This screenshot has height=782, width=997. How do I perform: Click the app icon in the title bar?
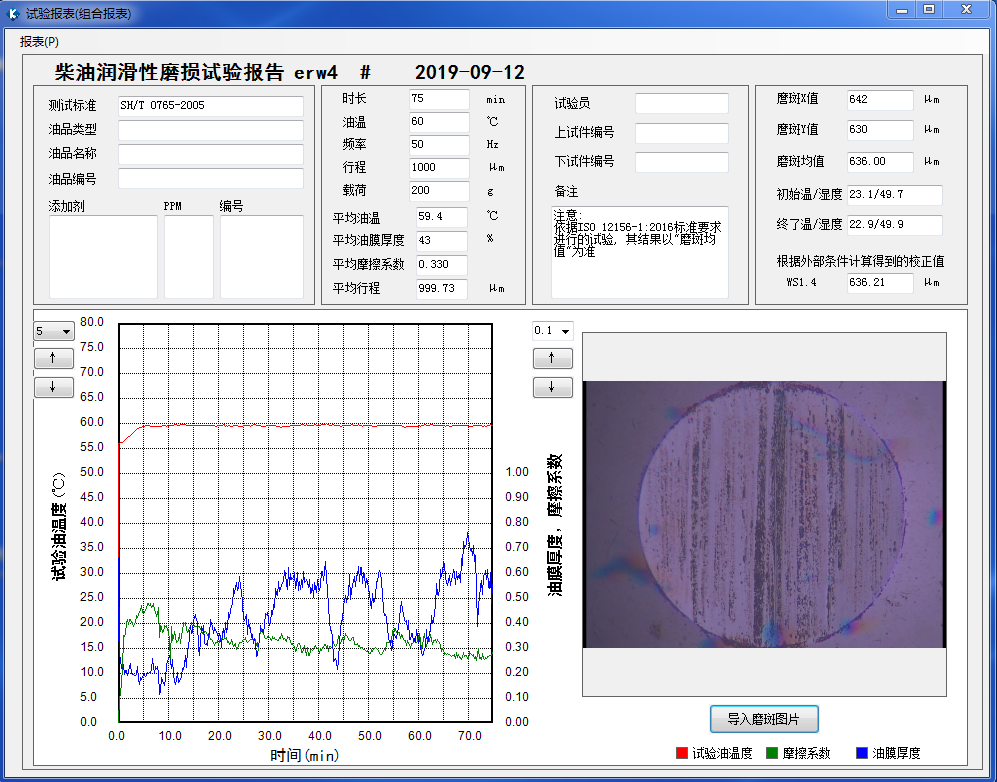pos(13,14)
